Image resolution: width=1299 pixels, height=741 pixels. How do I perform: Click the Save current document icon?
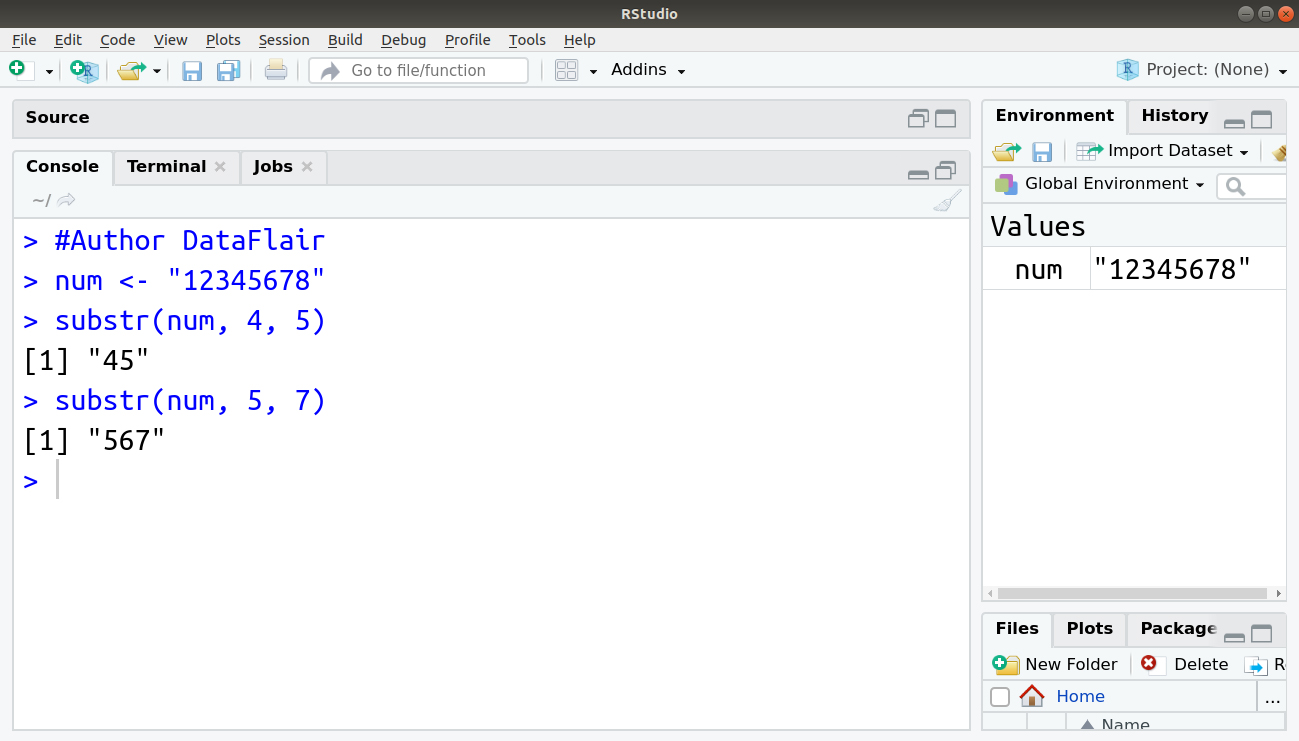192,70
